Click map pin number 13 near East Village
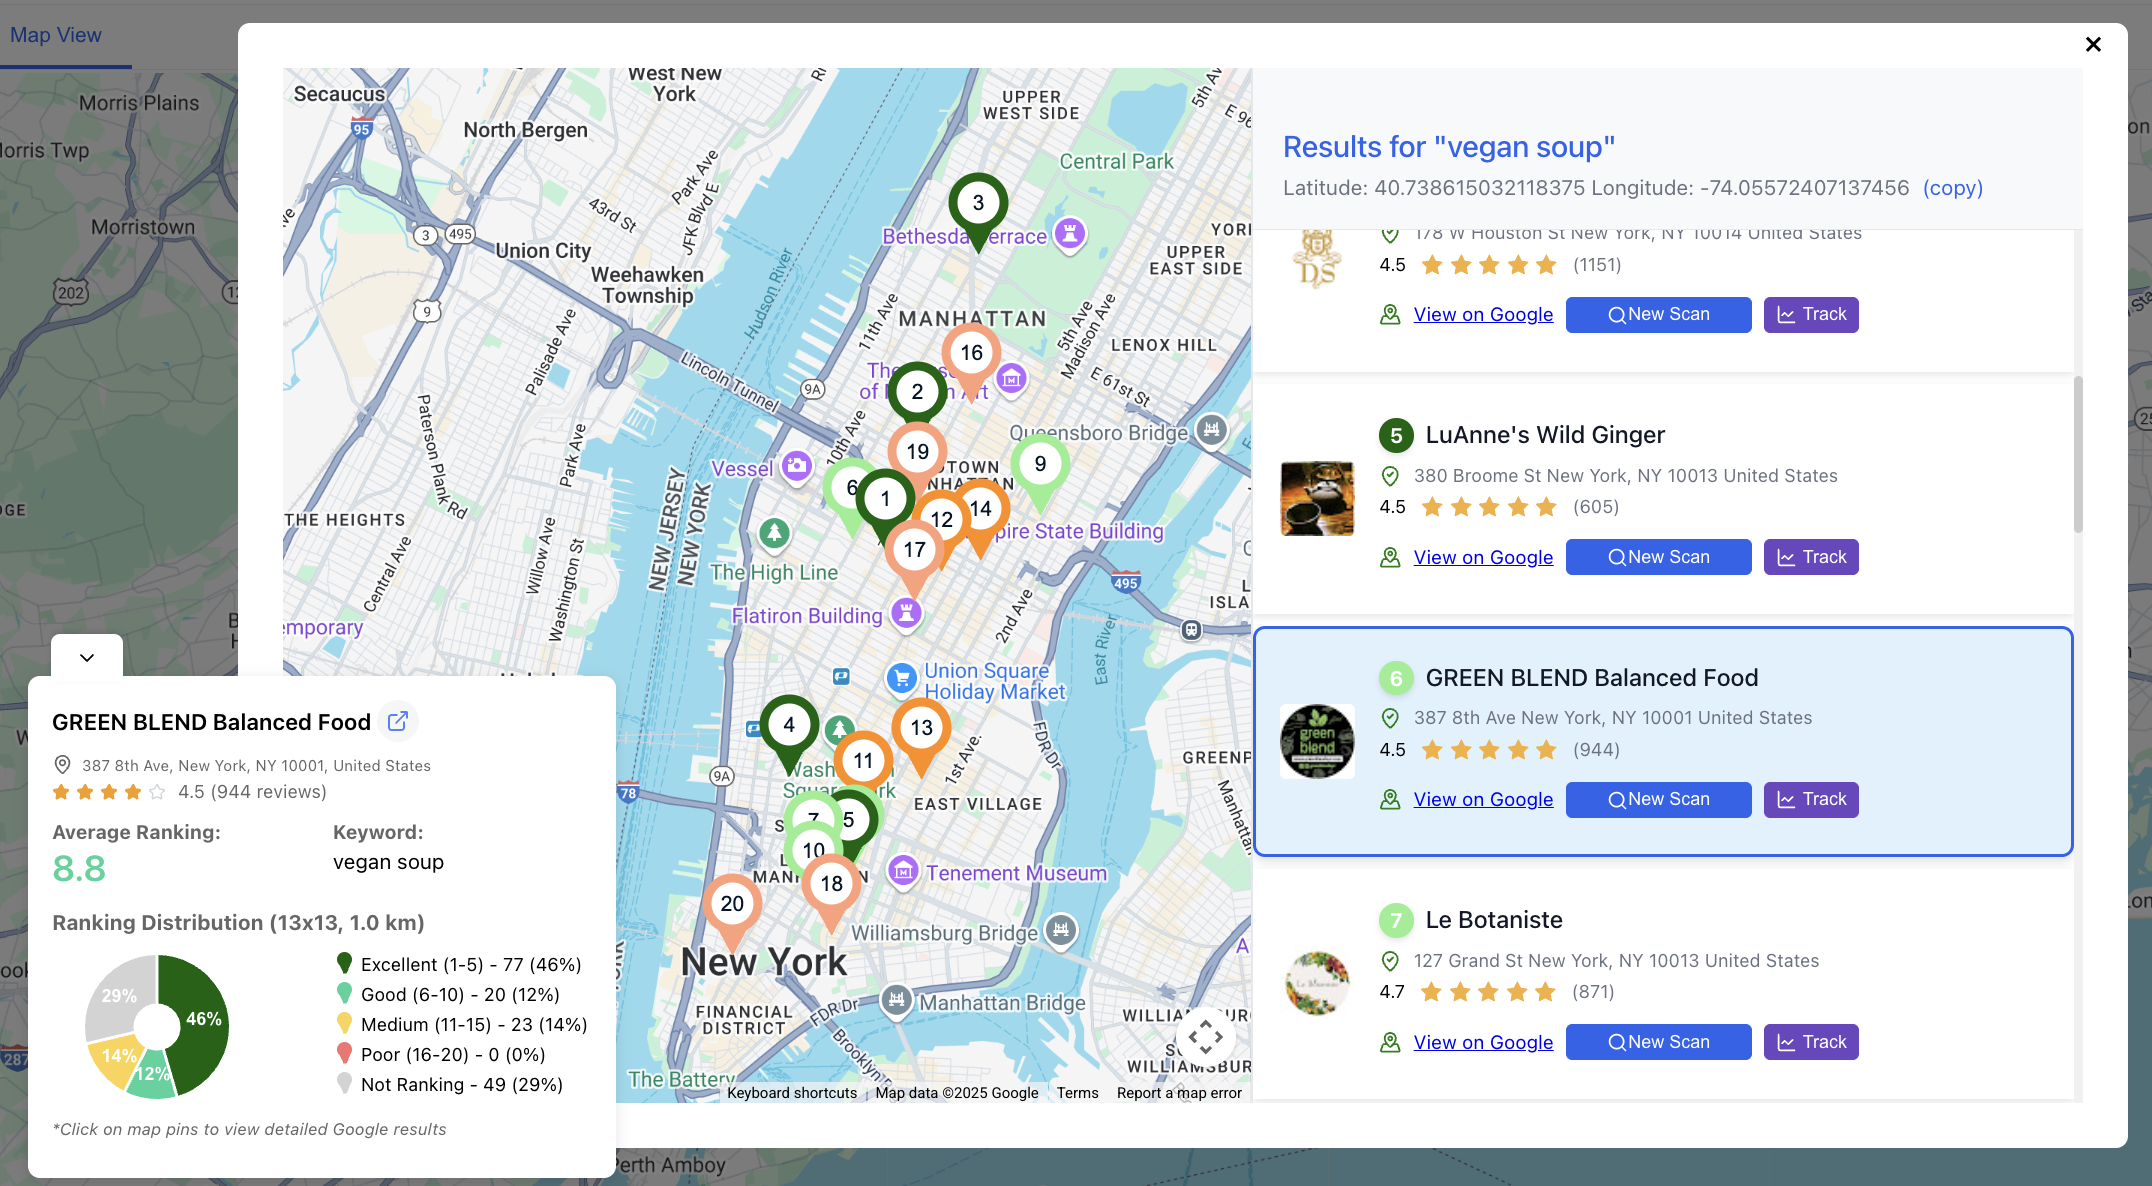Image resolution: width=2152 pixels, height=1186 pixels. pyautogui.click(x=921, y=728)
